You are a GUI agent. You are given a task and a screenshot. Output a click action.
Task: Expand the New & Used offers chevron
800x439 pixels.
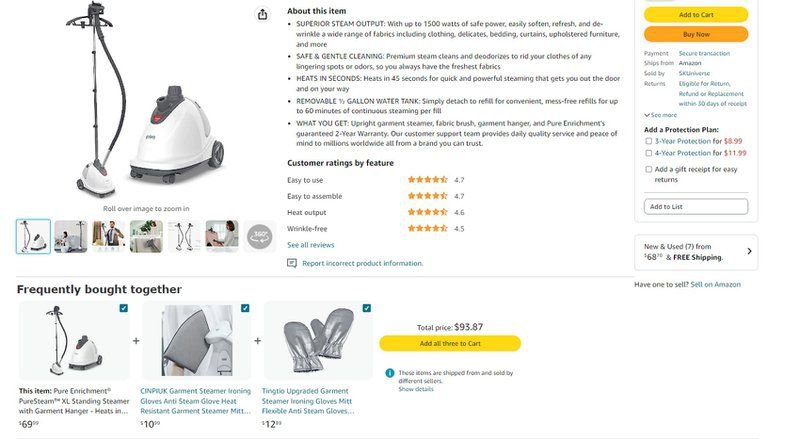pyautogui.click(x=749, y=251)
